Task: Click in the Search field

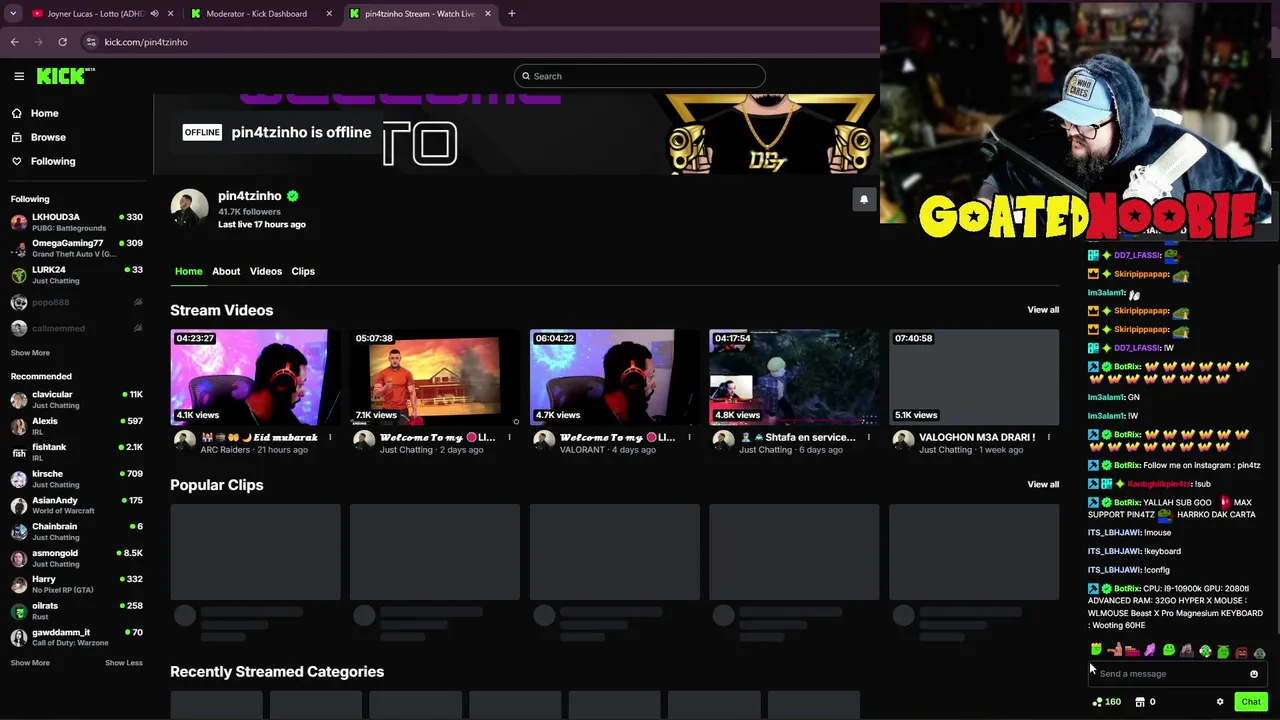Action: (640, 76)
